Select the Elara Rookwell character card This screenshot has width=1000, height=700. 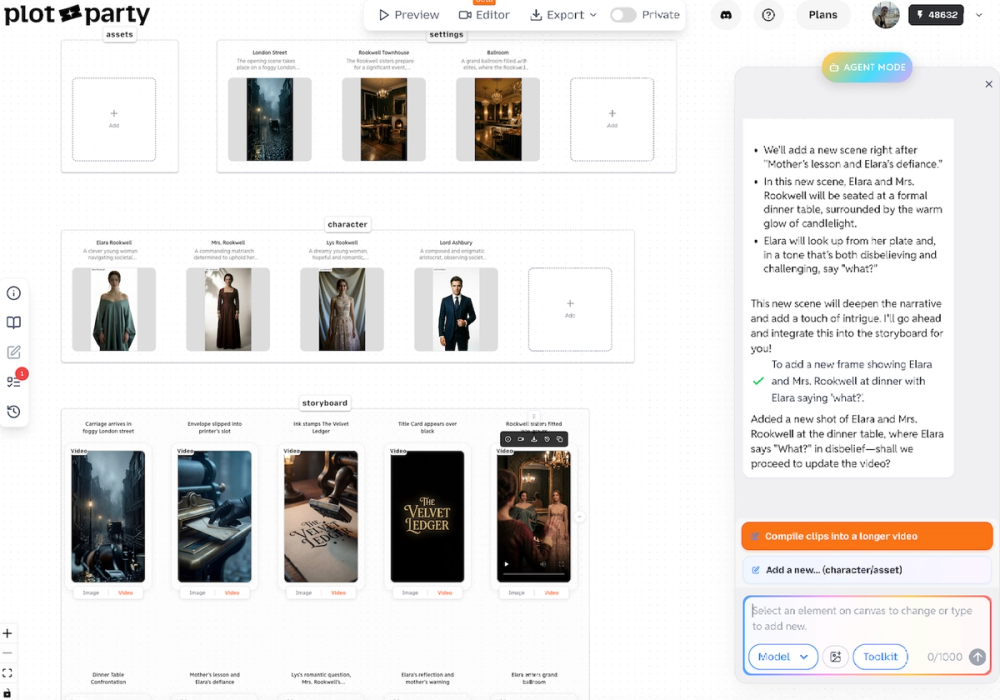[x=114, y=309]
